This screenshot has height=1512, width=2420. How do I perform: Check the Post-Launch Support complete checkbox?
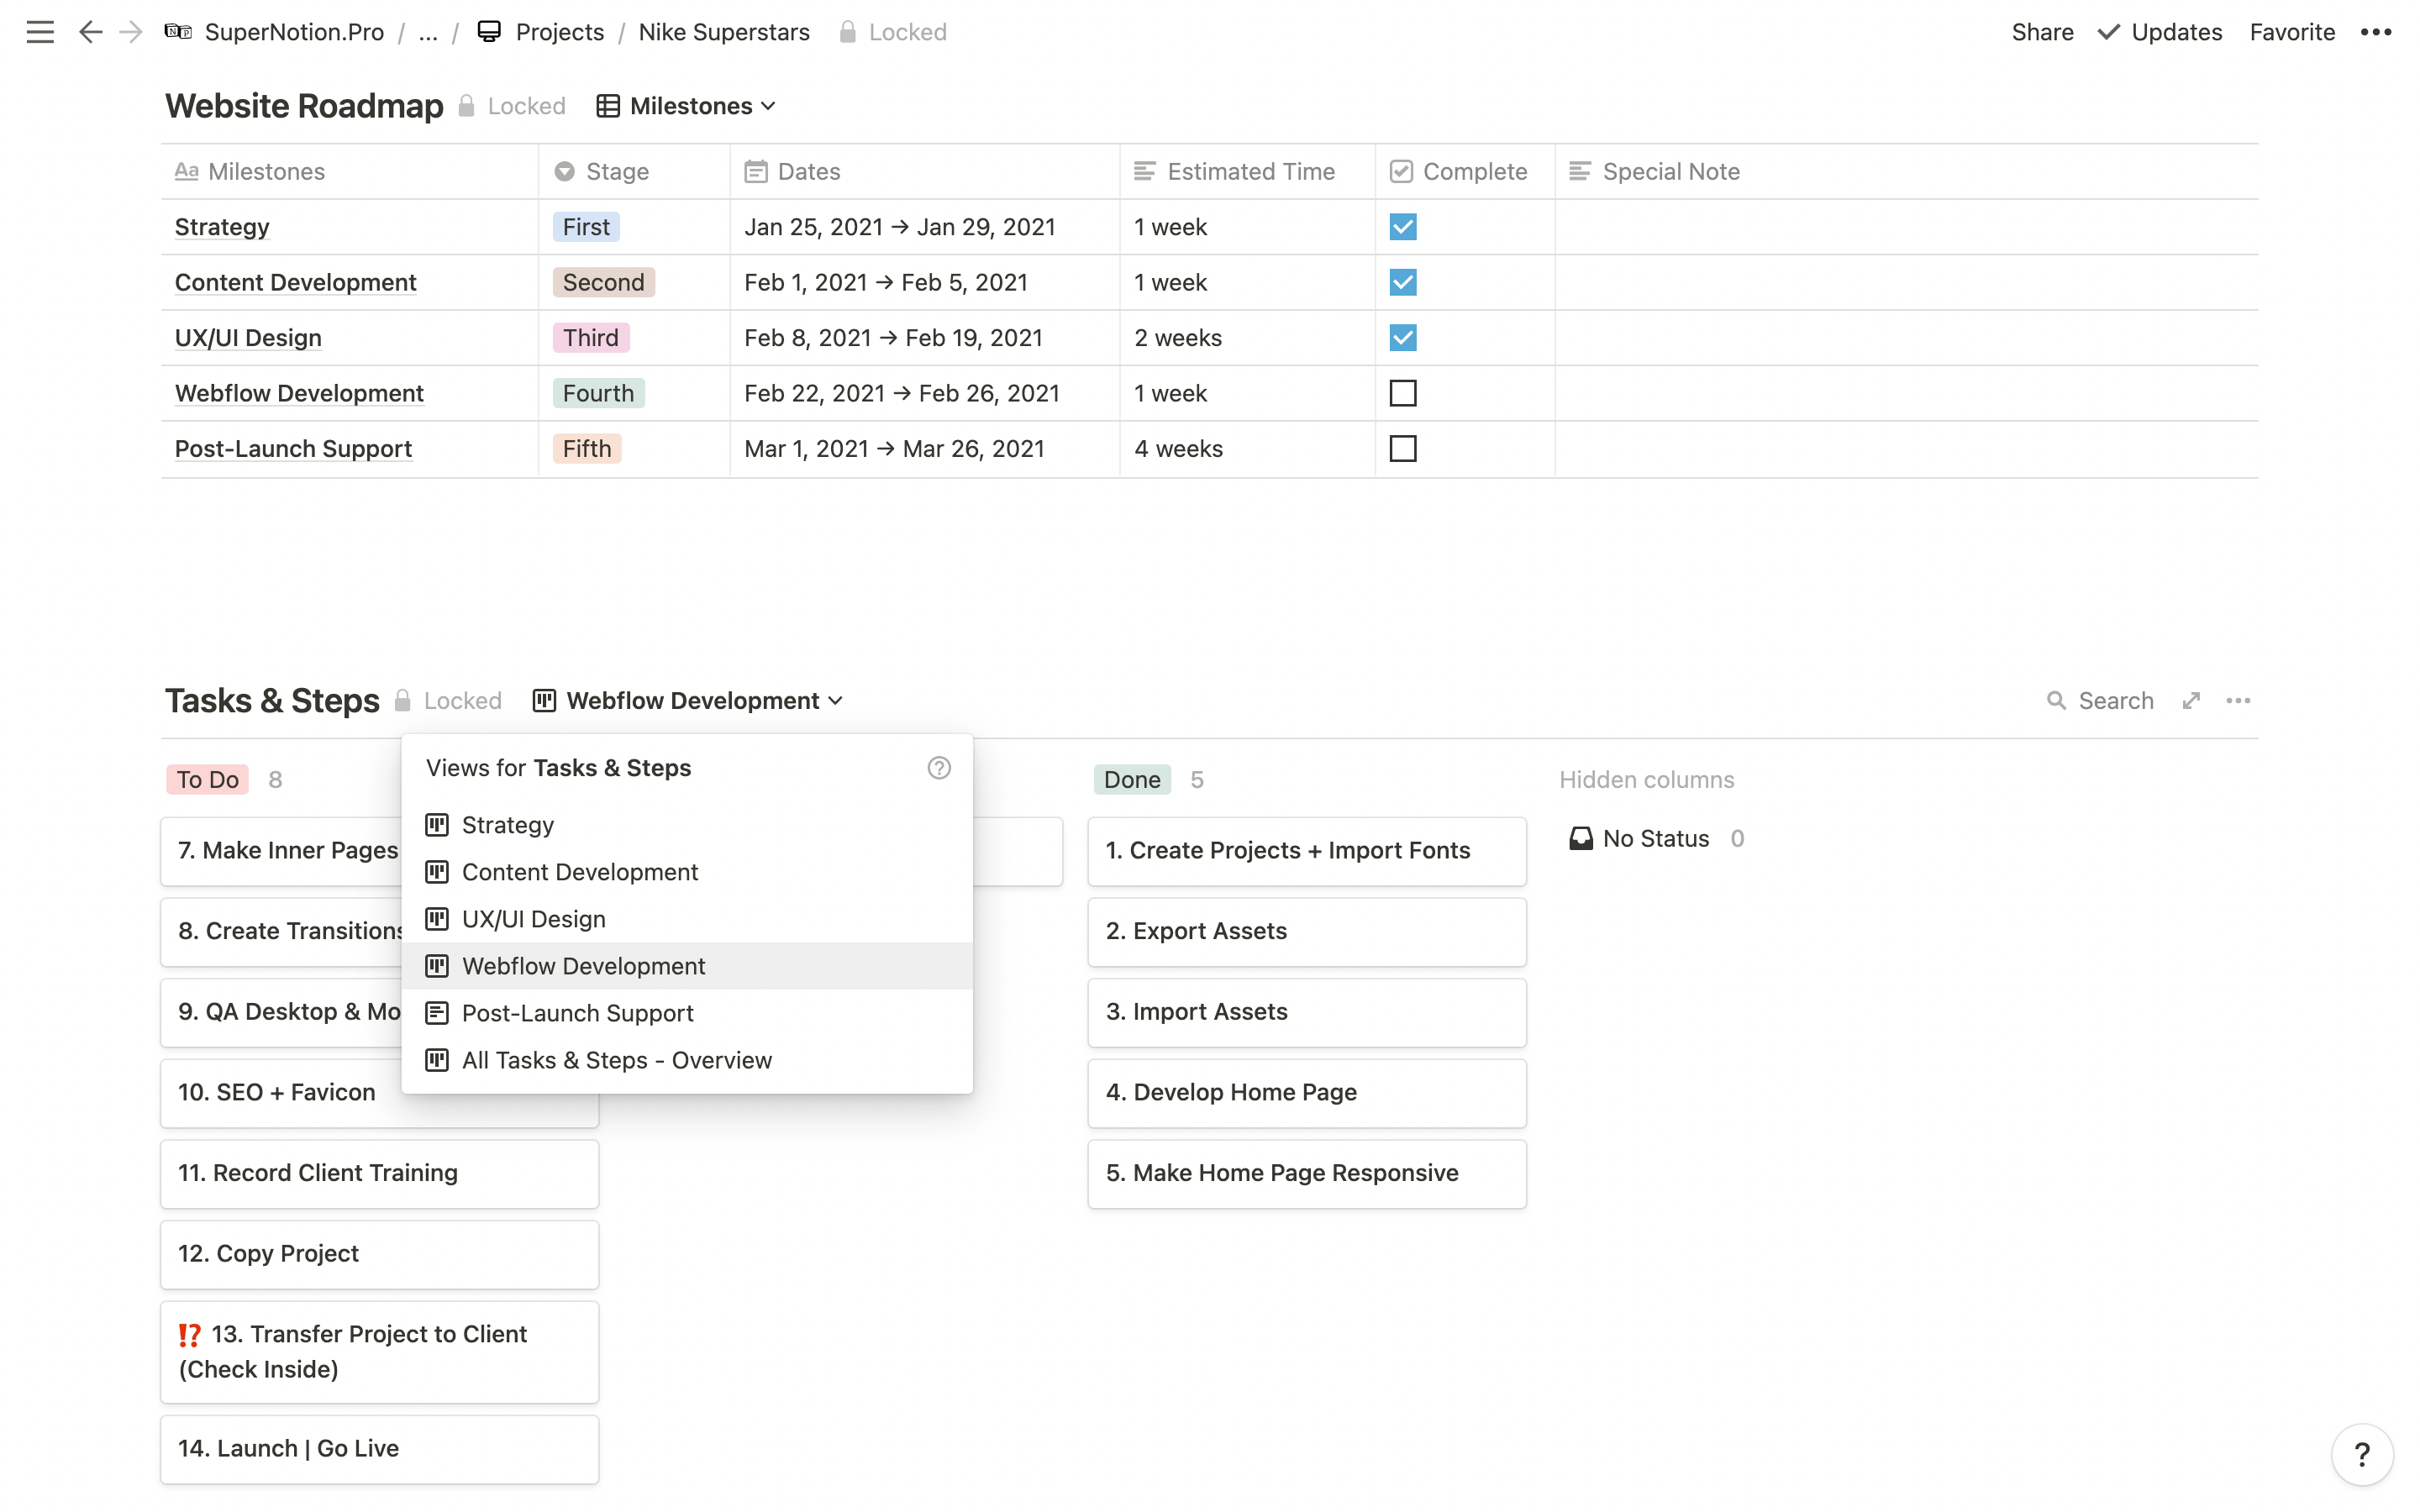(x=1402, y=449)
